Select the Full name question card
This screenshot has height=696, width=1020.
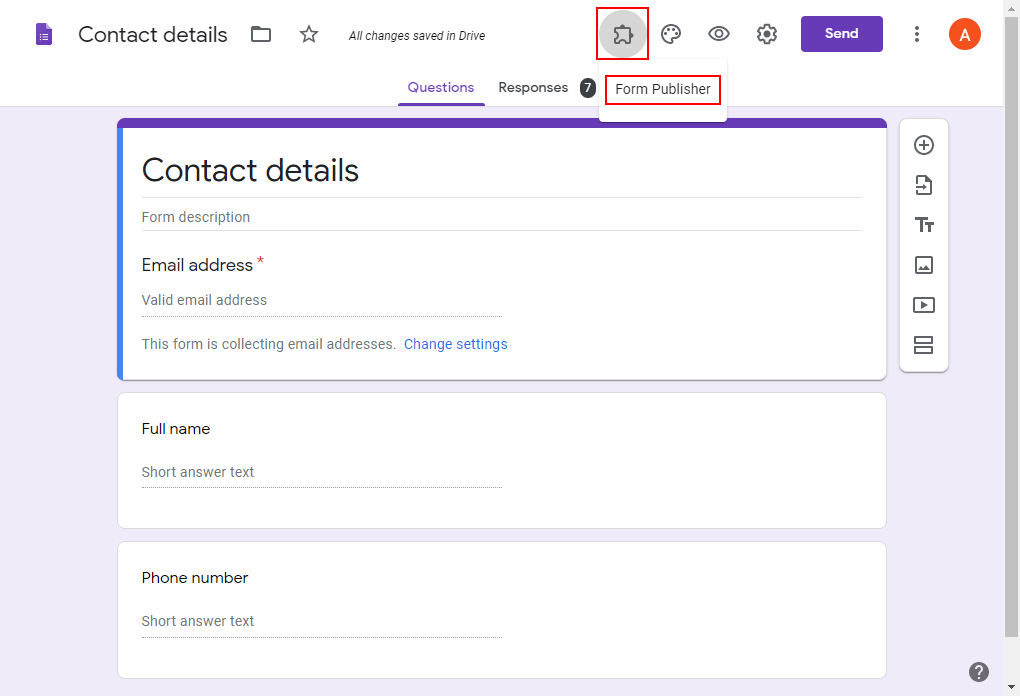tap(502, 461)
